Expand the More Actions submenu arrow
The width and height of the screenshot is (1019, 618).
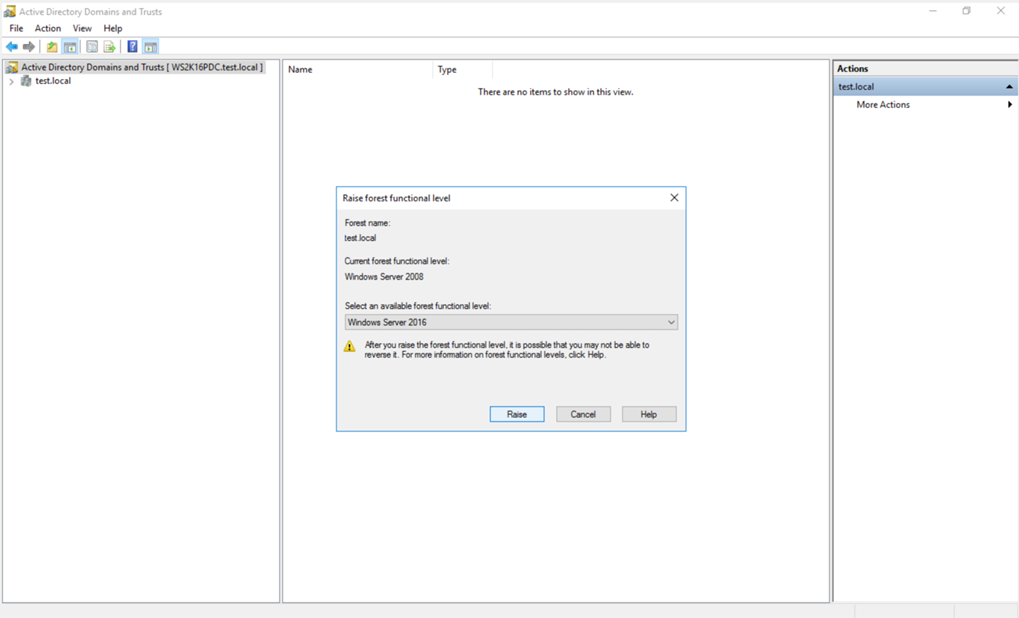(x=1009, y=105)
